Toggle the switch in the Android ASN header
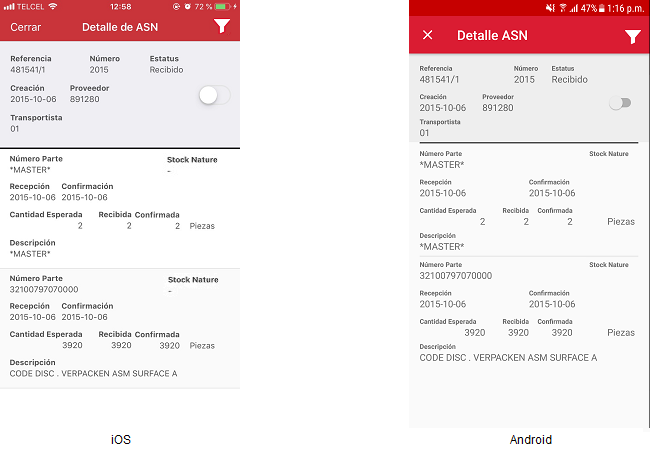The width and height of the screenshot is (650, 450). (621, 103)
